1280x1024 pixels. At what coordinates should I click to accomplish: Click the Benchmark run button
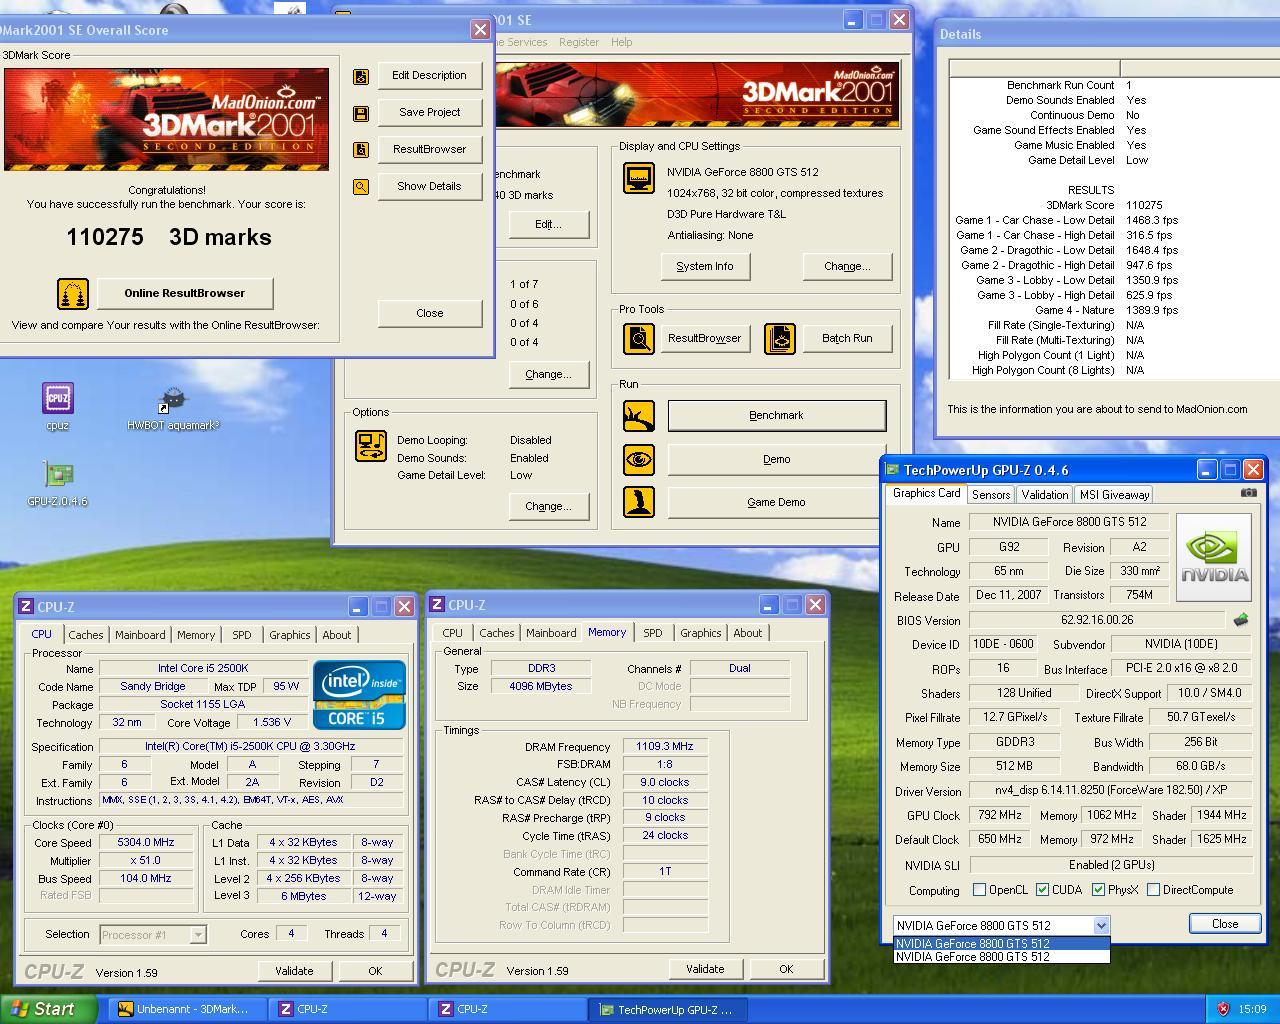[x=777, y=416]
